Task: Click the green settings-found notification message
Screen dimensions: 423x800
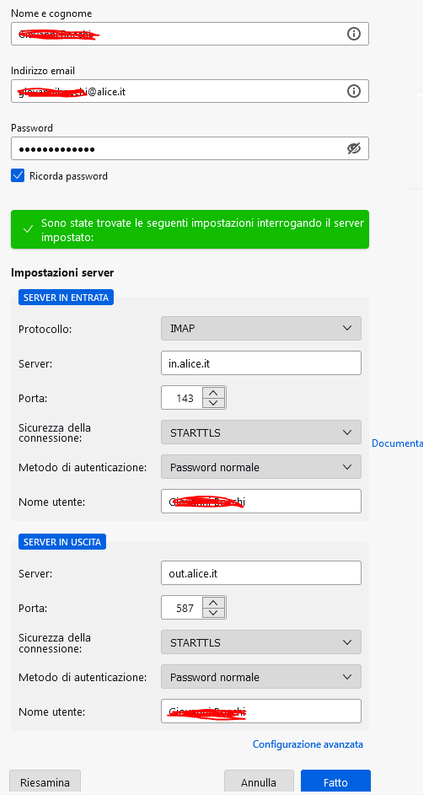Action: (x=190, y=230)
